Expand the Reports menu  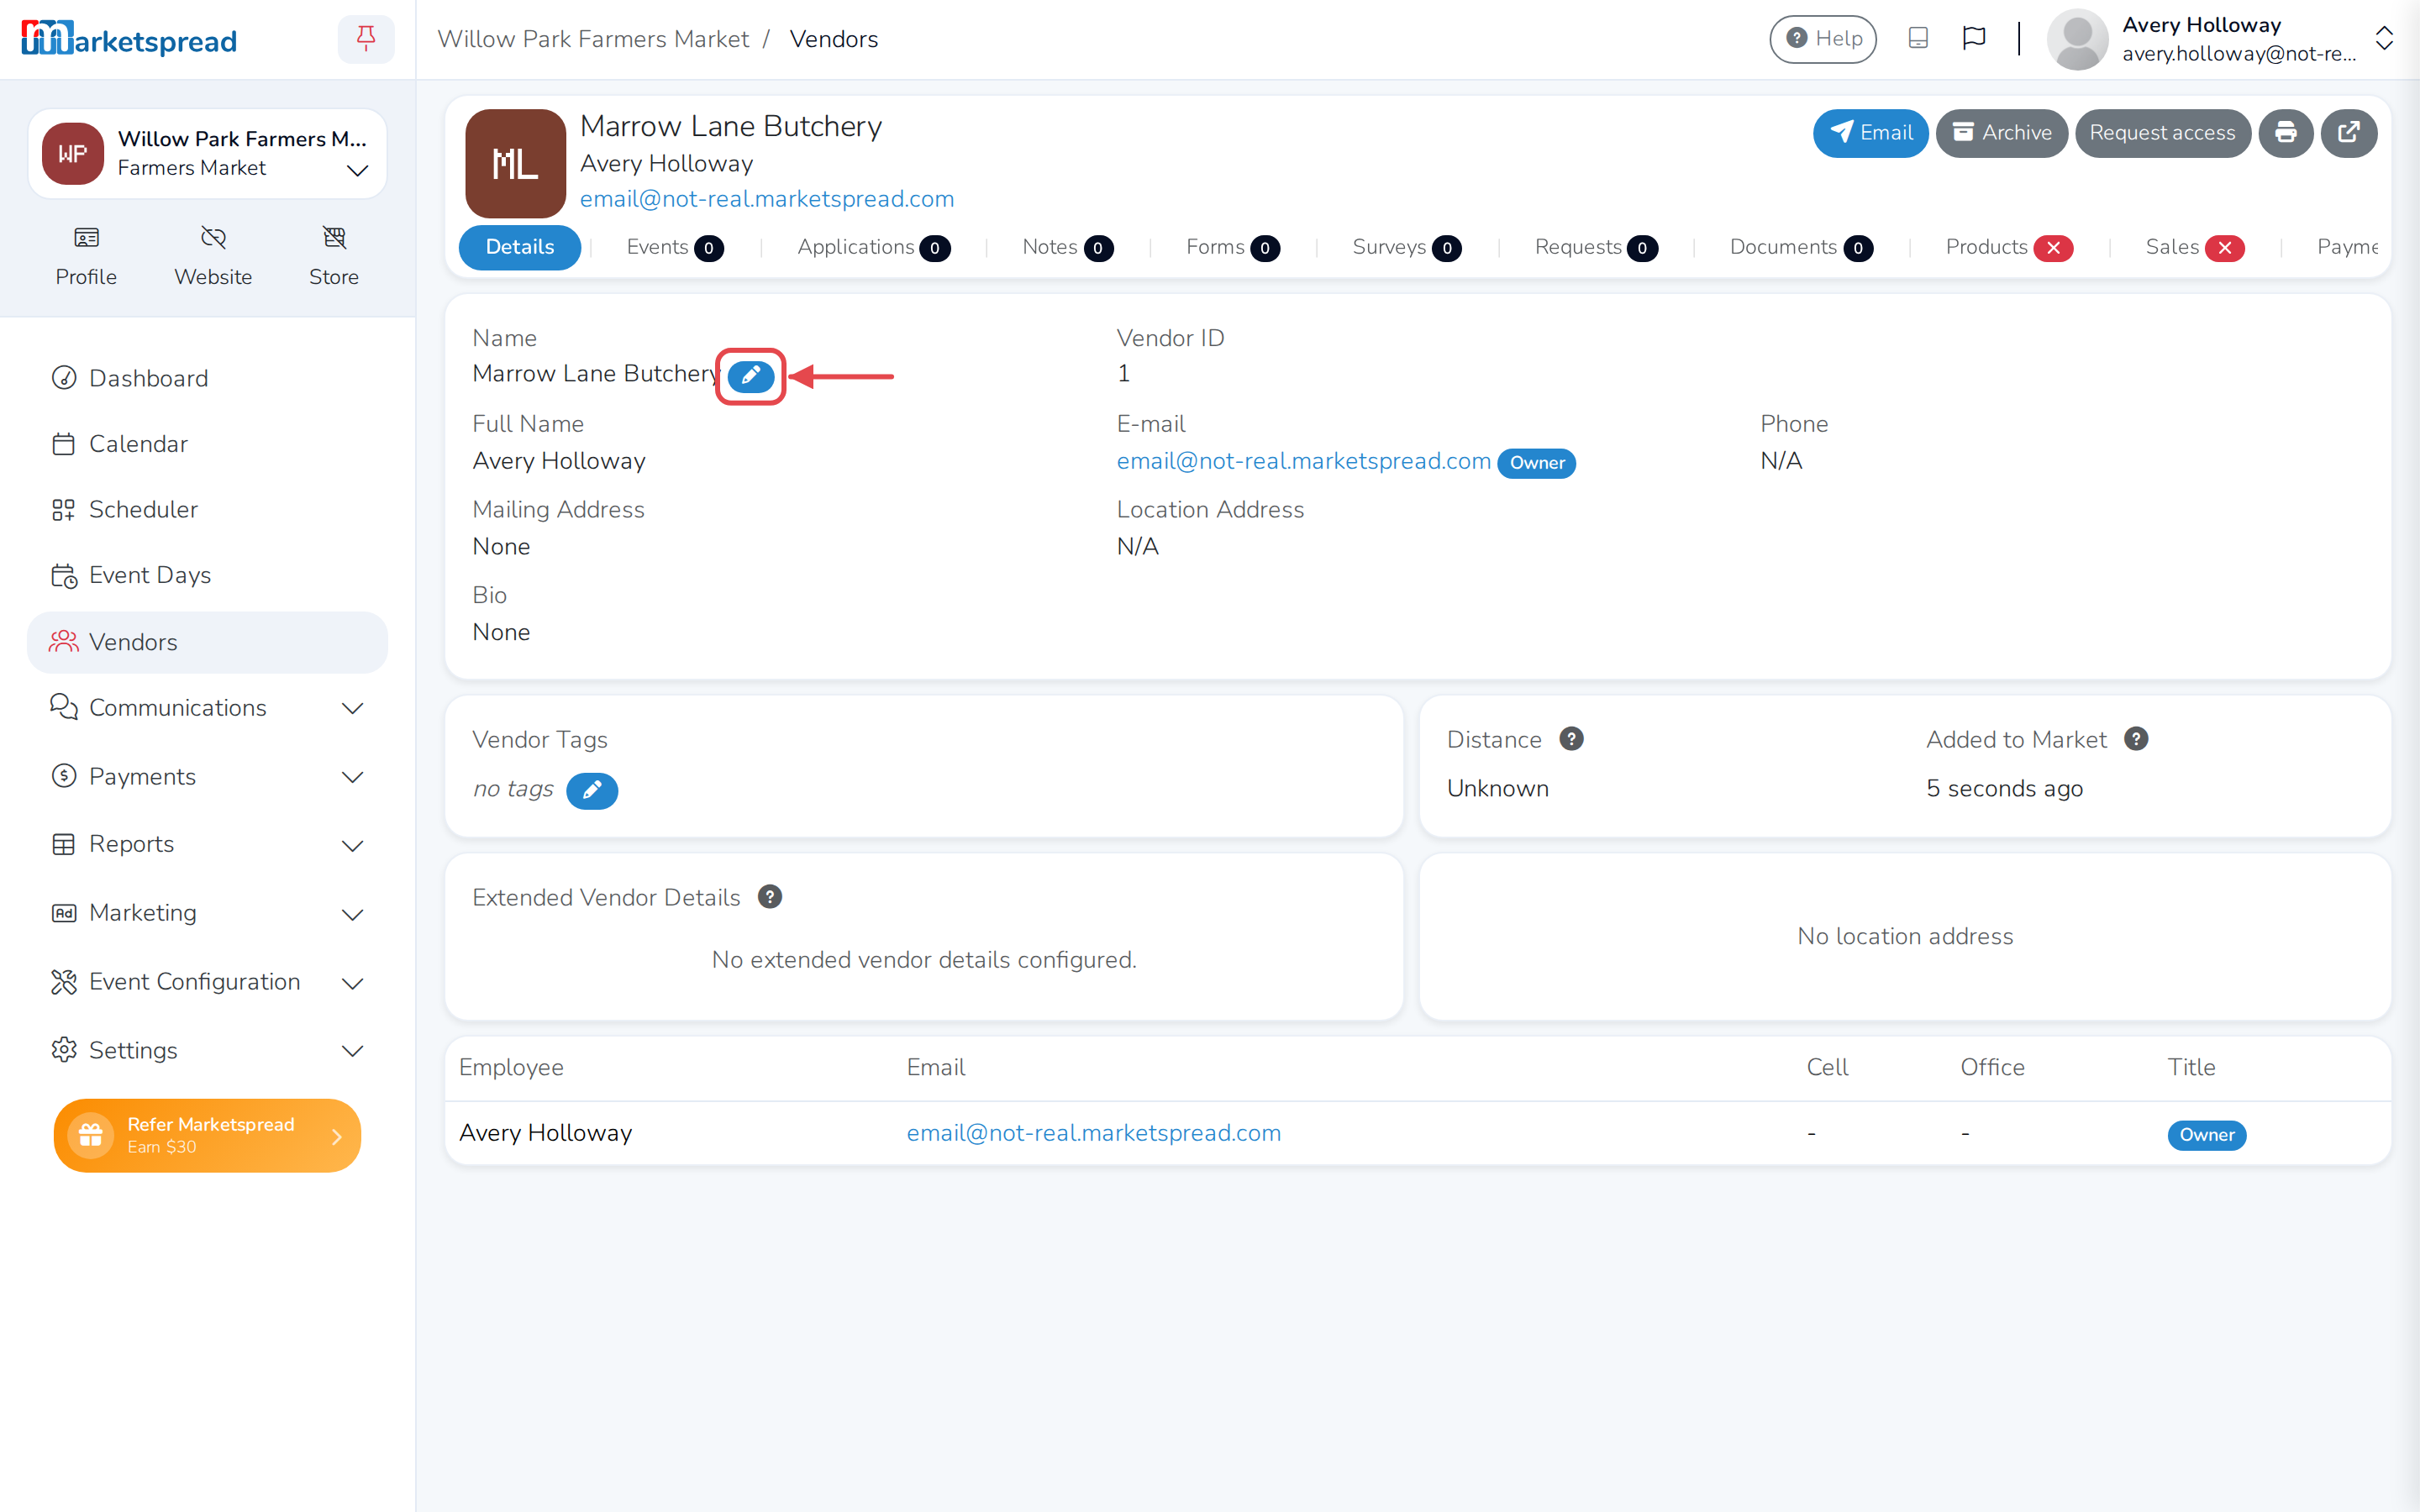click(x=207, y=845)
